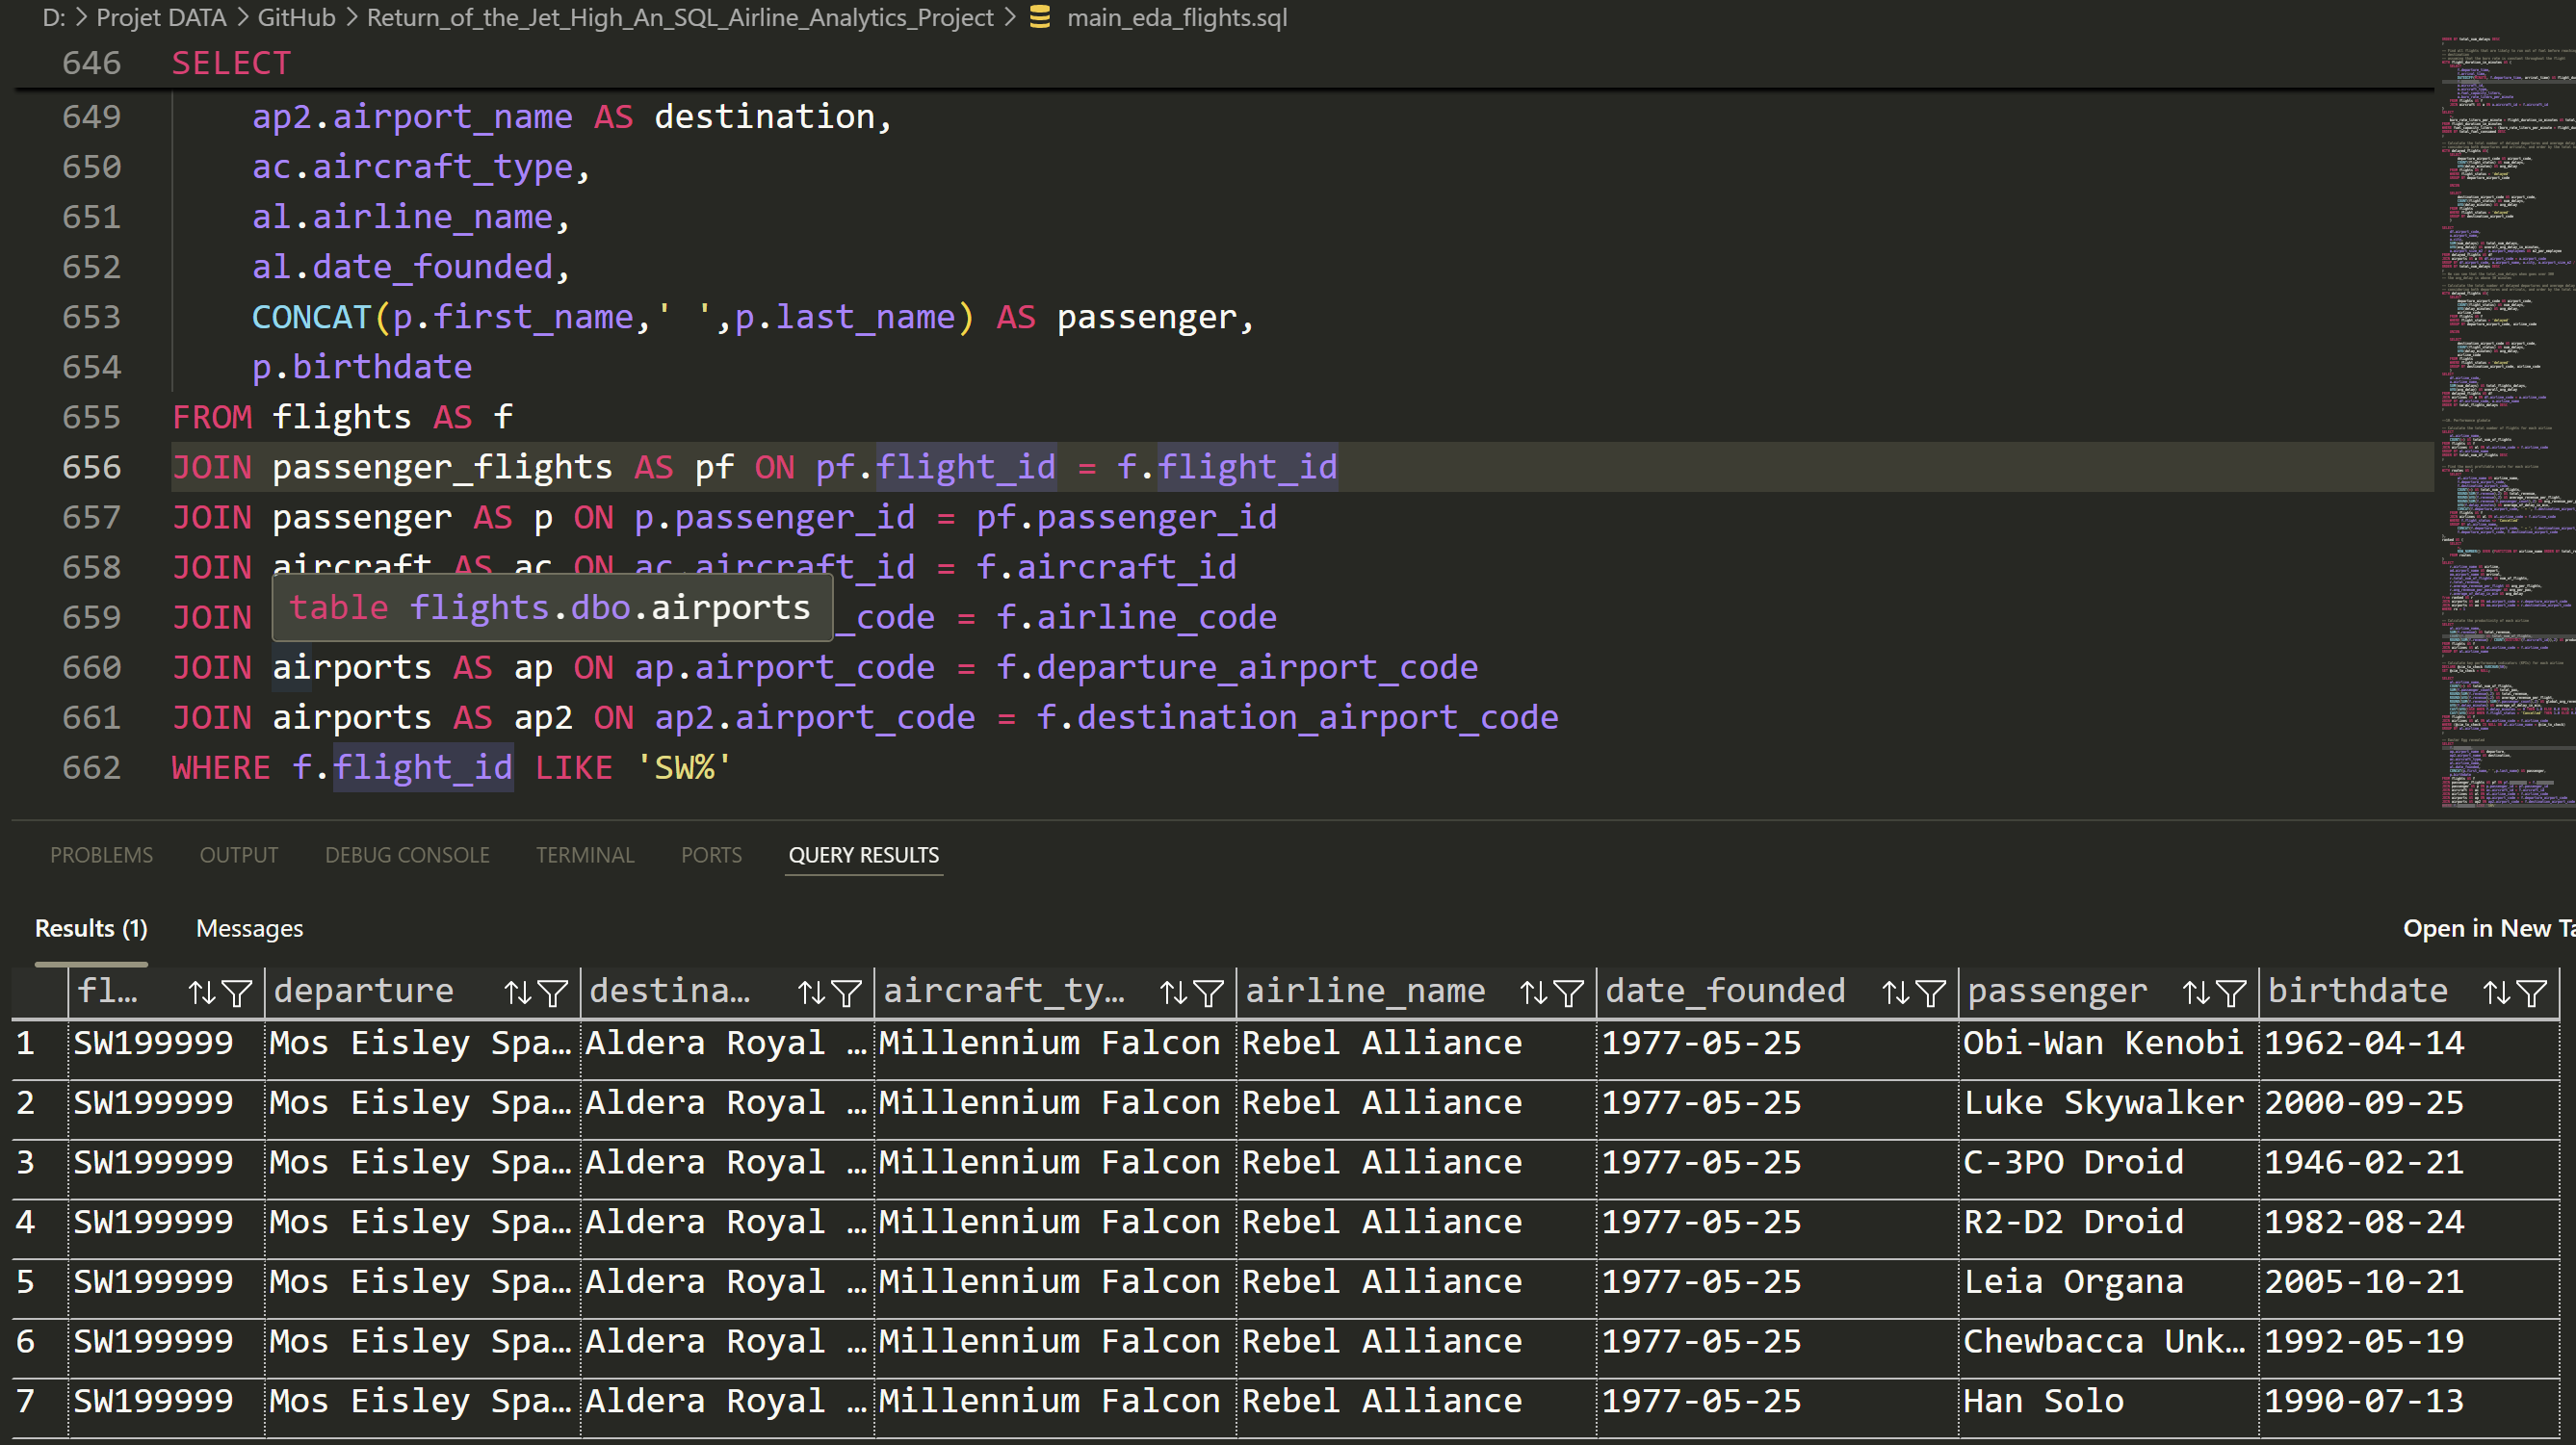Click the code minimap overview
This screenshot has width=2576, height=1445.
(2505, 420)
